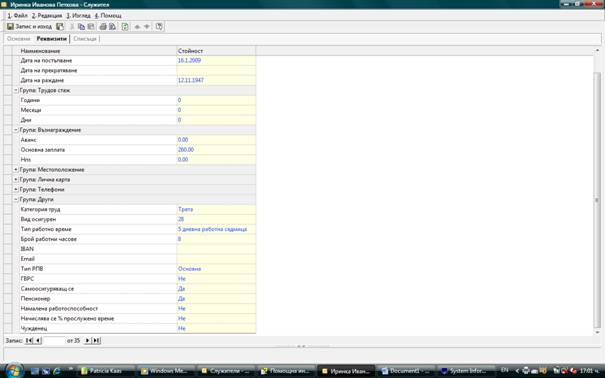Image resolution: width=605 pixels, height=378 pixels.
Task: Expand the 'Група: Местоположение' group
Action: pos(16,170)
